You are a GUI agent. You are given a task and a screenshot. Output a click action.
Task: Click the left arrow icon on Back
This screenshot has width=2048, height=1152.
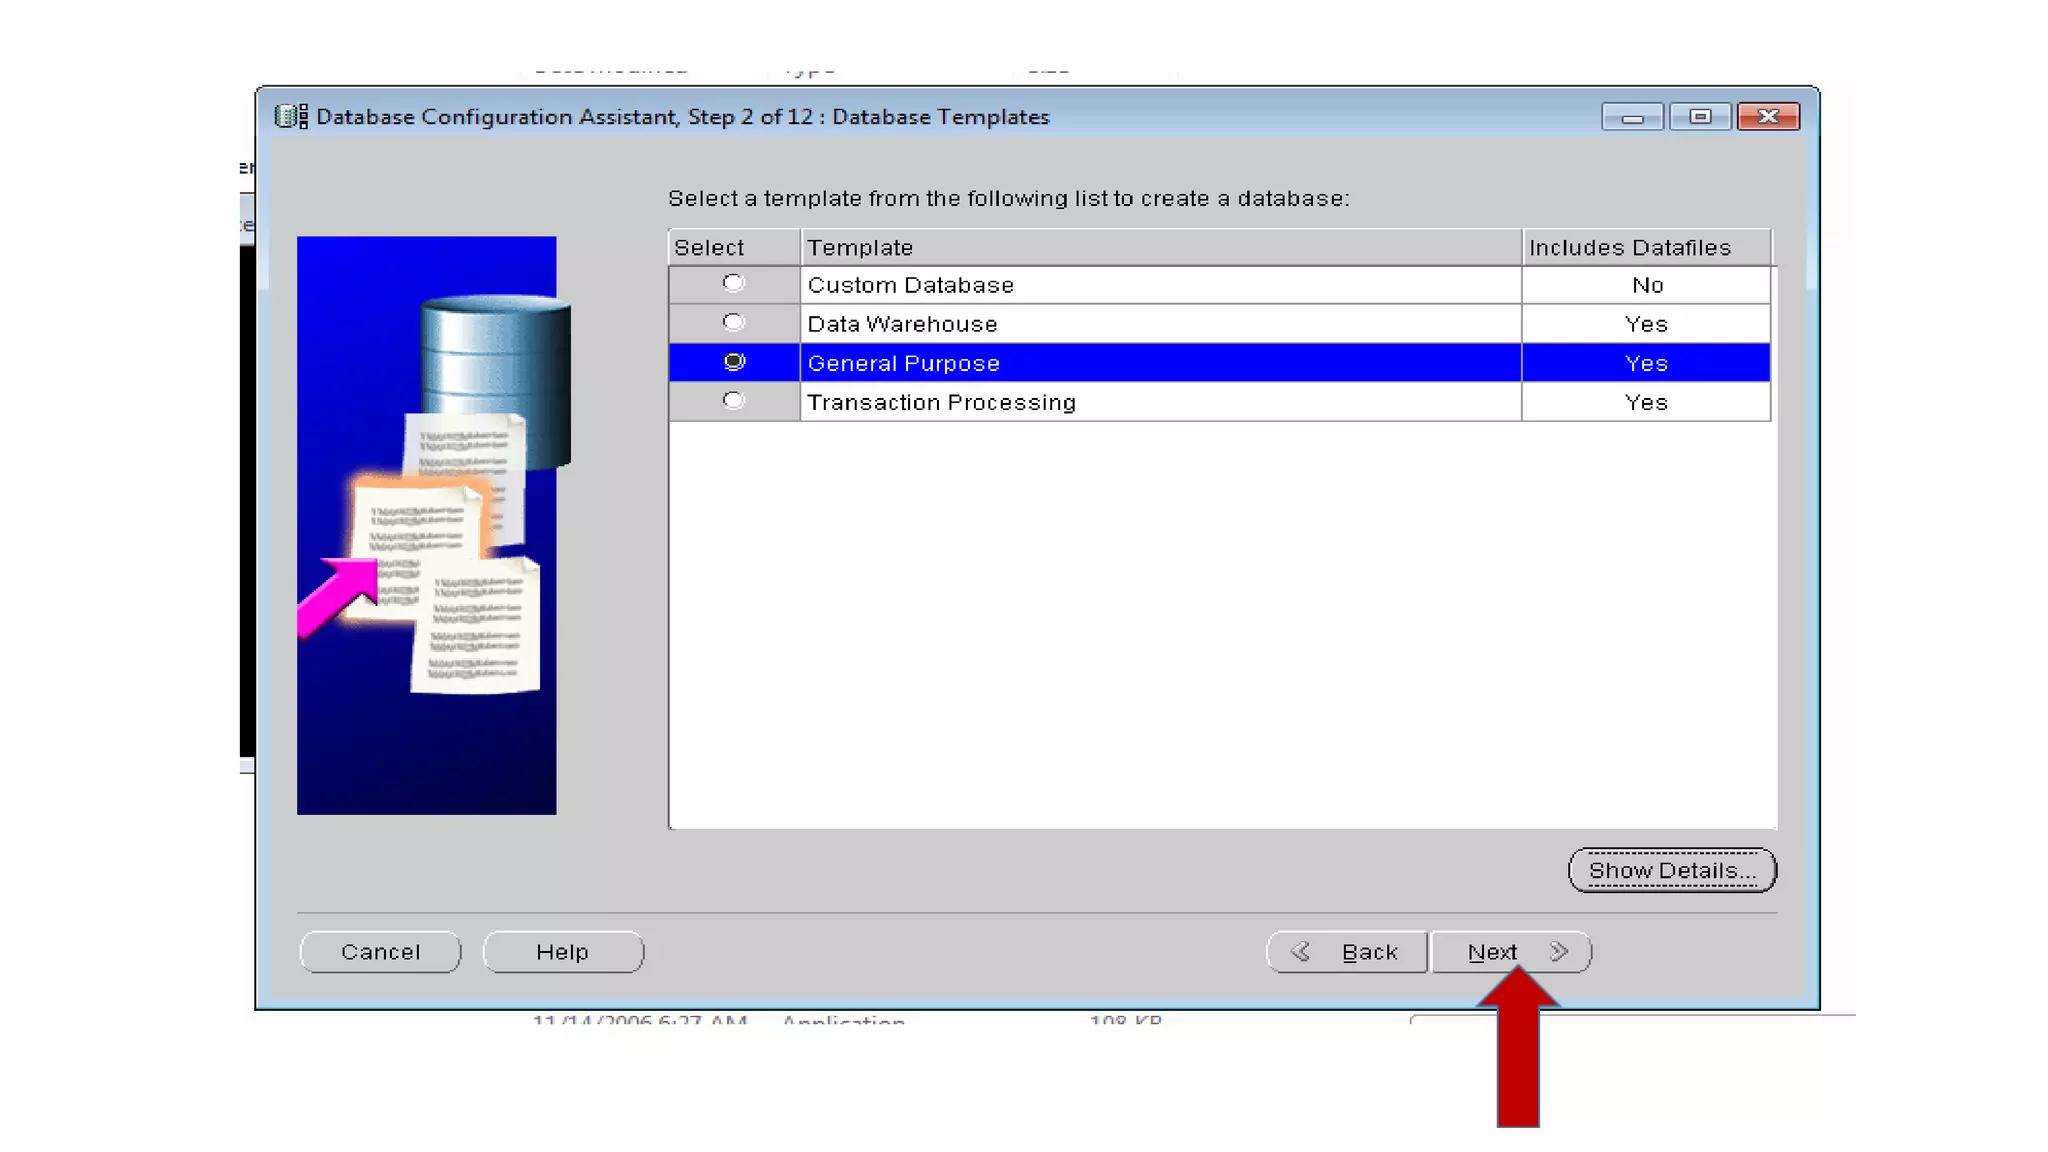1300,951
